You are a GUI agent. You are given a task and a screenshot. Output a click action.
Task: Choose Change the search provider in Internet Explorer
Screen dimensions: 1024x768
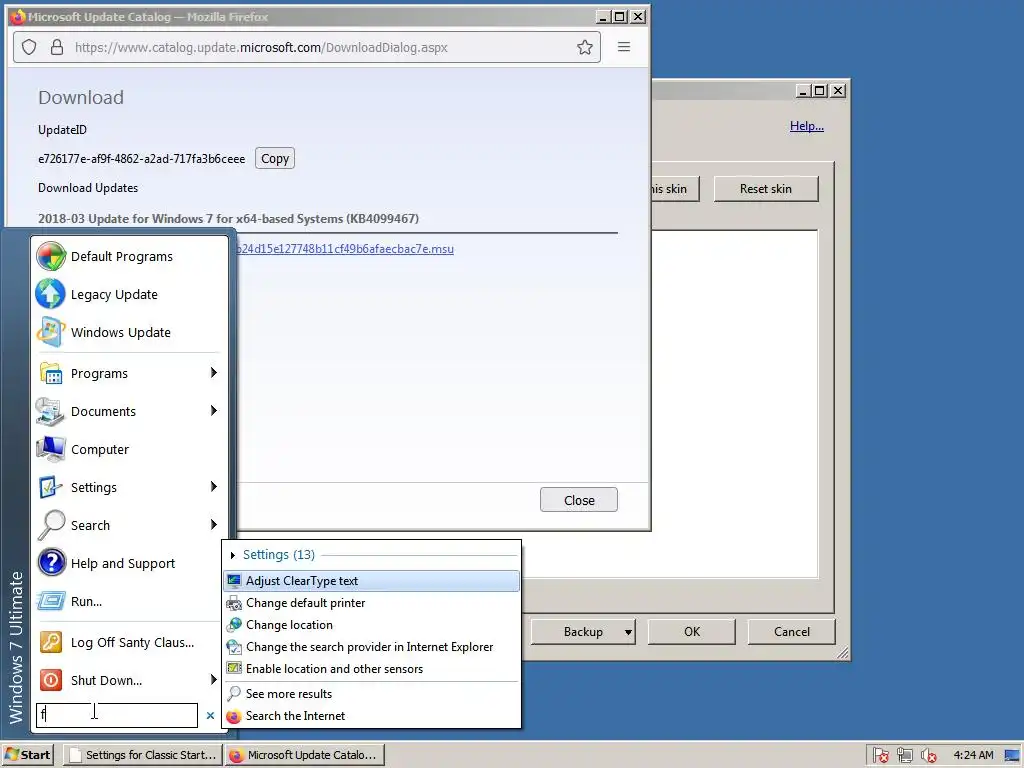pyautogui.click(x=372, y=647)
